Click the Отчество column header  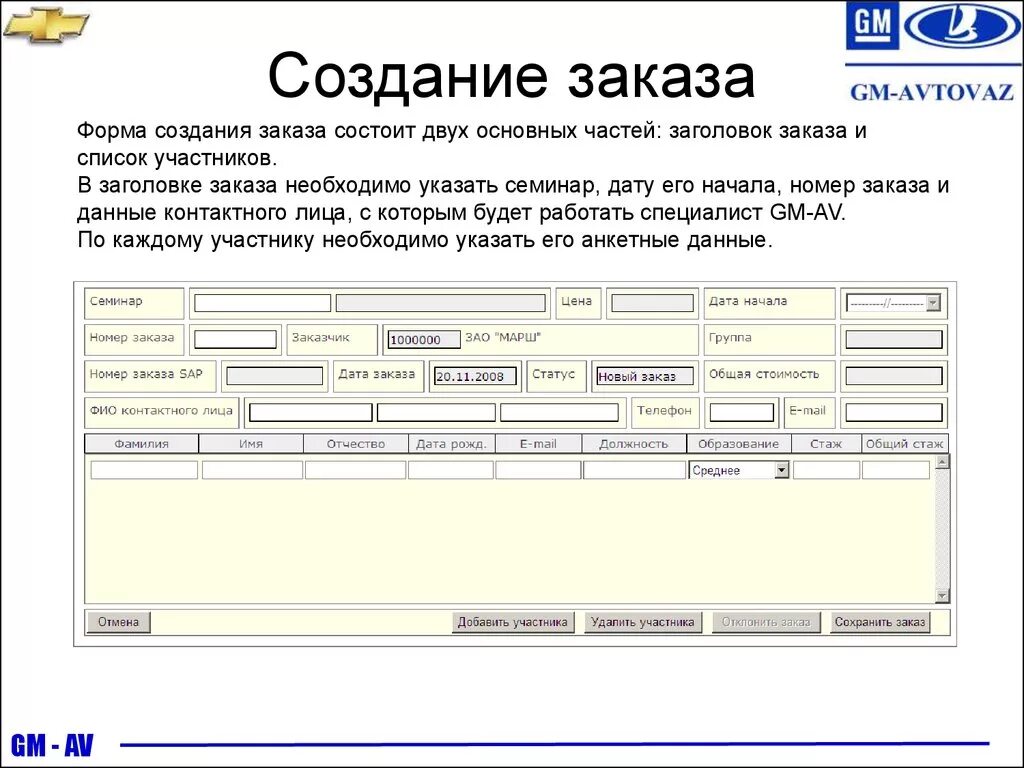tap(356, 444)
